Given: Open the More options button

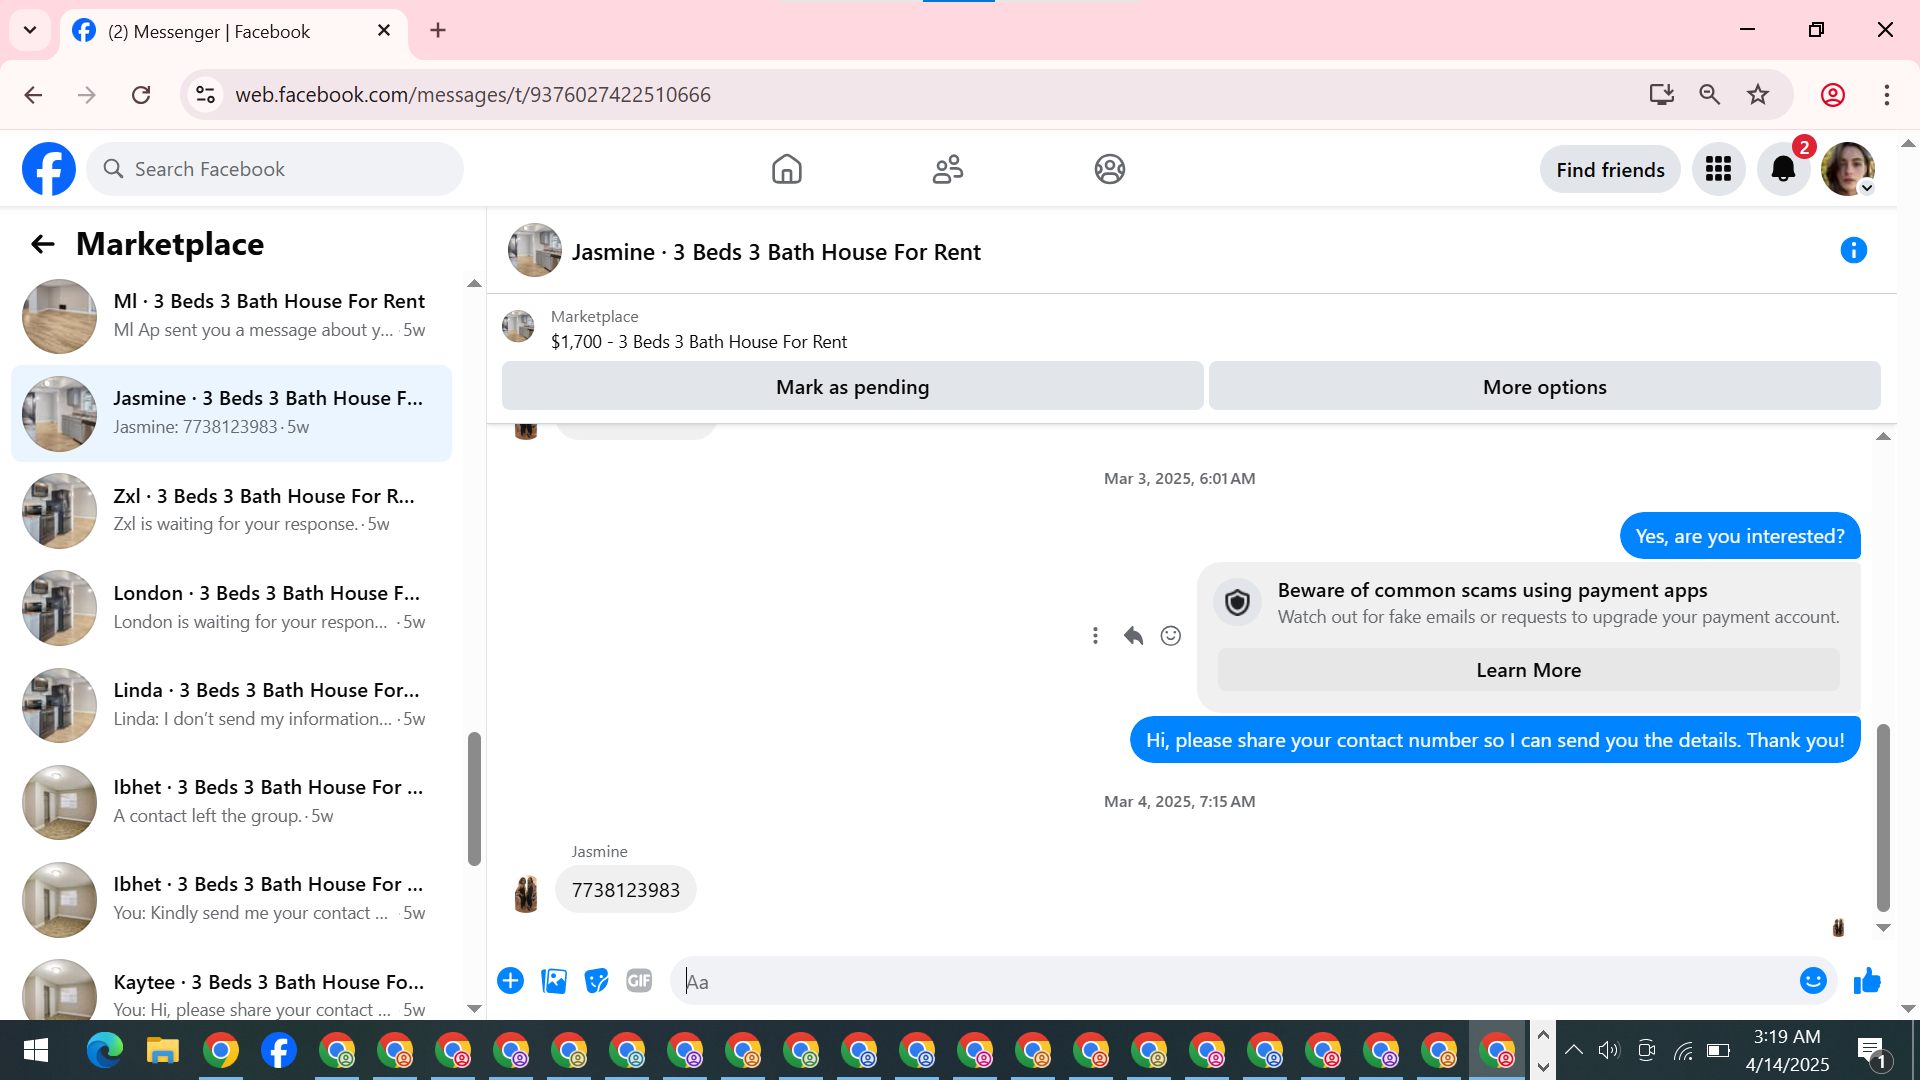Looking at the screenshot, I should [x=1544, y=387].
